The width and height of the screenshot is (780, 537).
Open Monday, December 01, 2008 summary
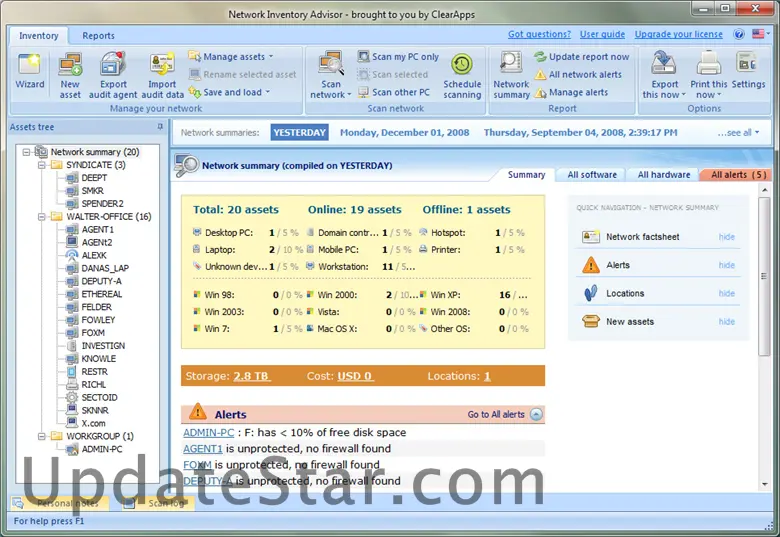pyautogui.click(x=404, y=133)
